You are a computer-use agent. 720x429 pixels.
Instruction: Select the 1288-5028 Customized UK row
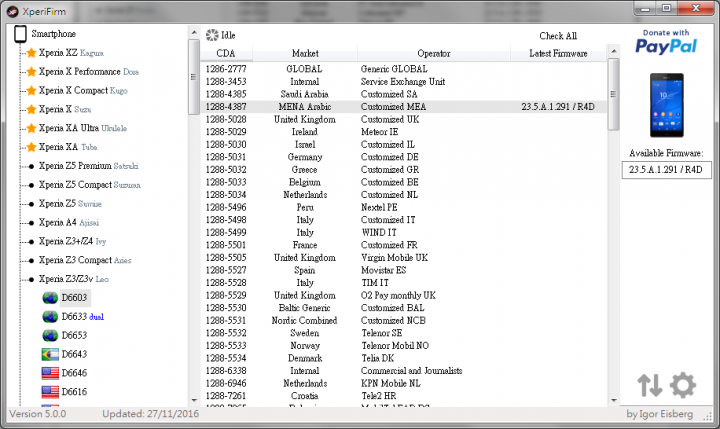pos(404,119)
